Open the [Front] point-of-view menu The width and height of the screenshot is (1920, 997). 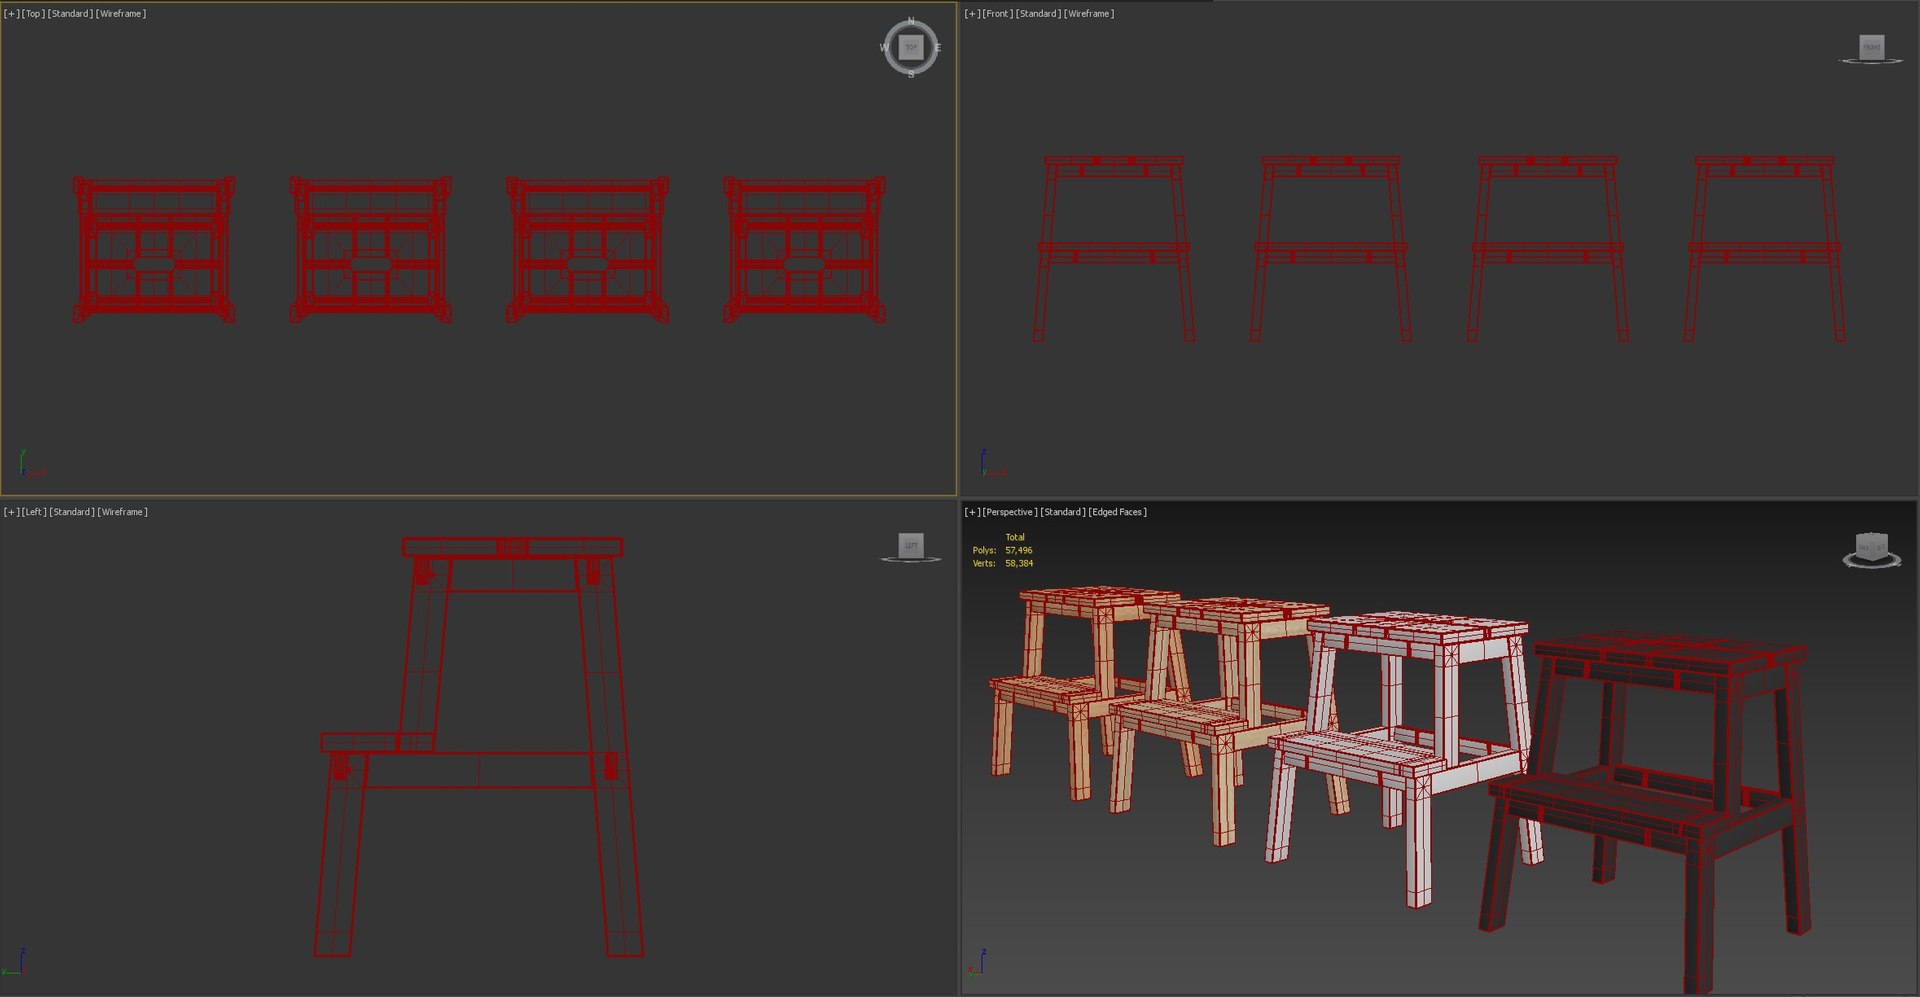(x=997, y=14)
